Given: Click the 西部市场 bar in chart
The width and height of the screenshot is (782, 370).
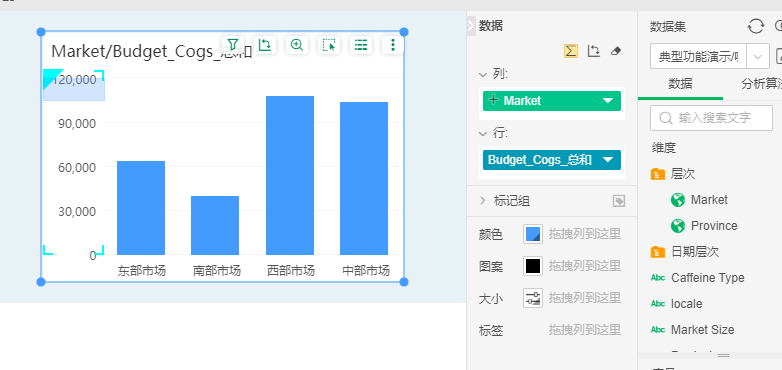Looking at the screenshot, I should pyautogui.click(x=290, y=176).
